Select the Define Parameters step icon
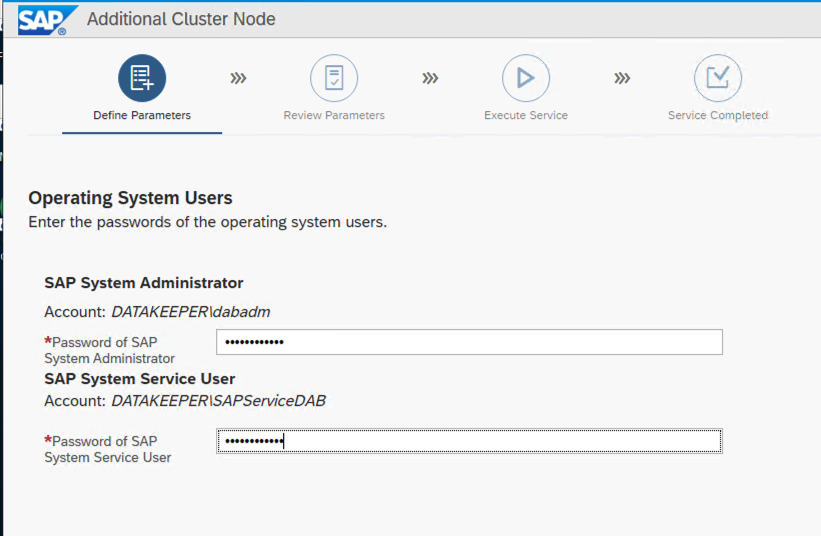Screen dimensions: 821x536 click(142, 78)
